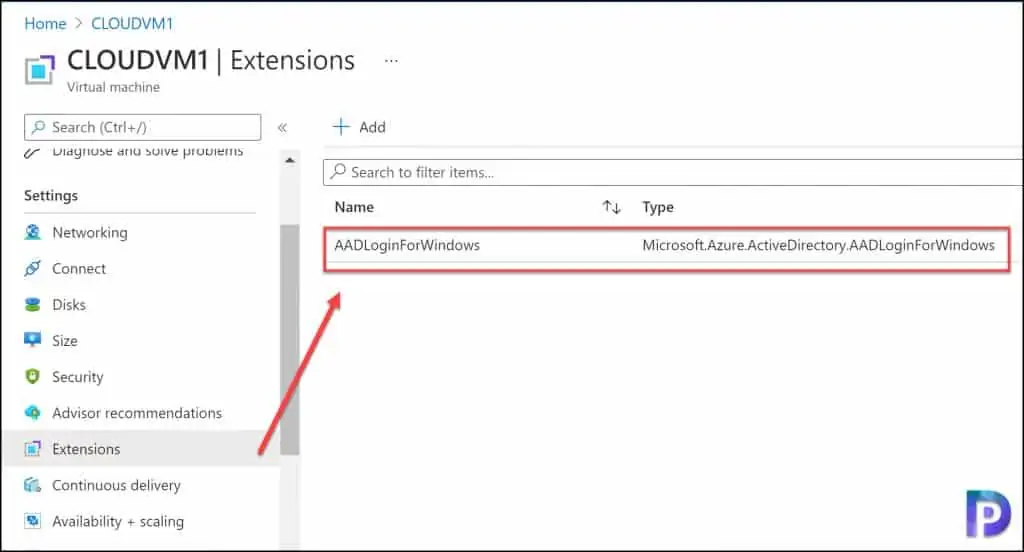Open the Size menu item
Screen dimensions: 1024x552
tap(65, 340)
